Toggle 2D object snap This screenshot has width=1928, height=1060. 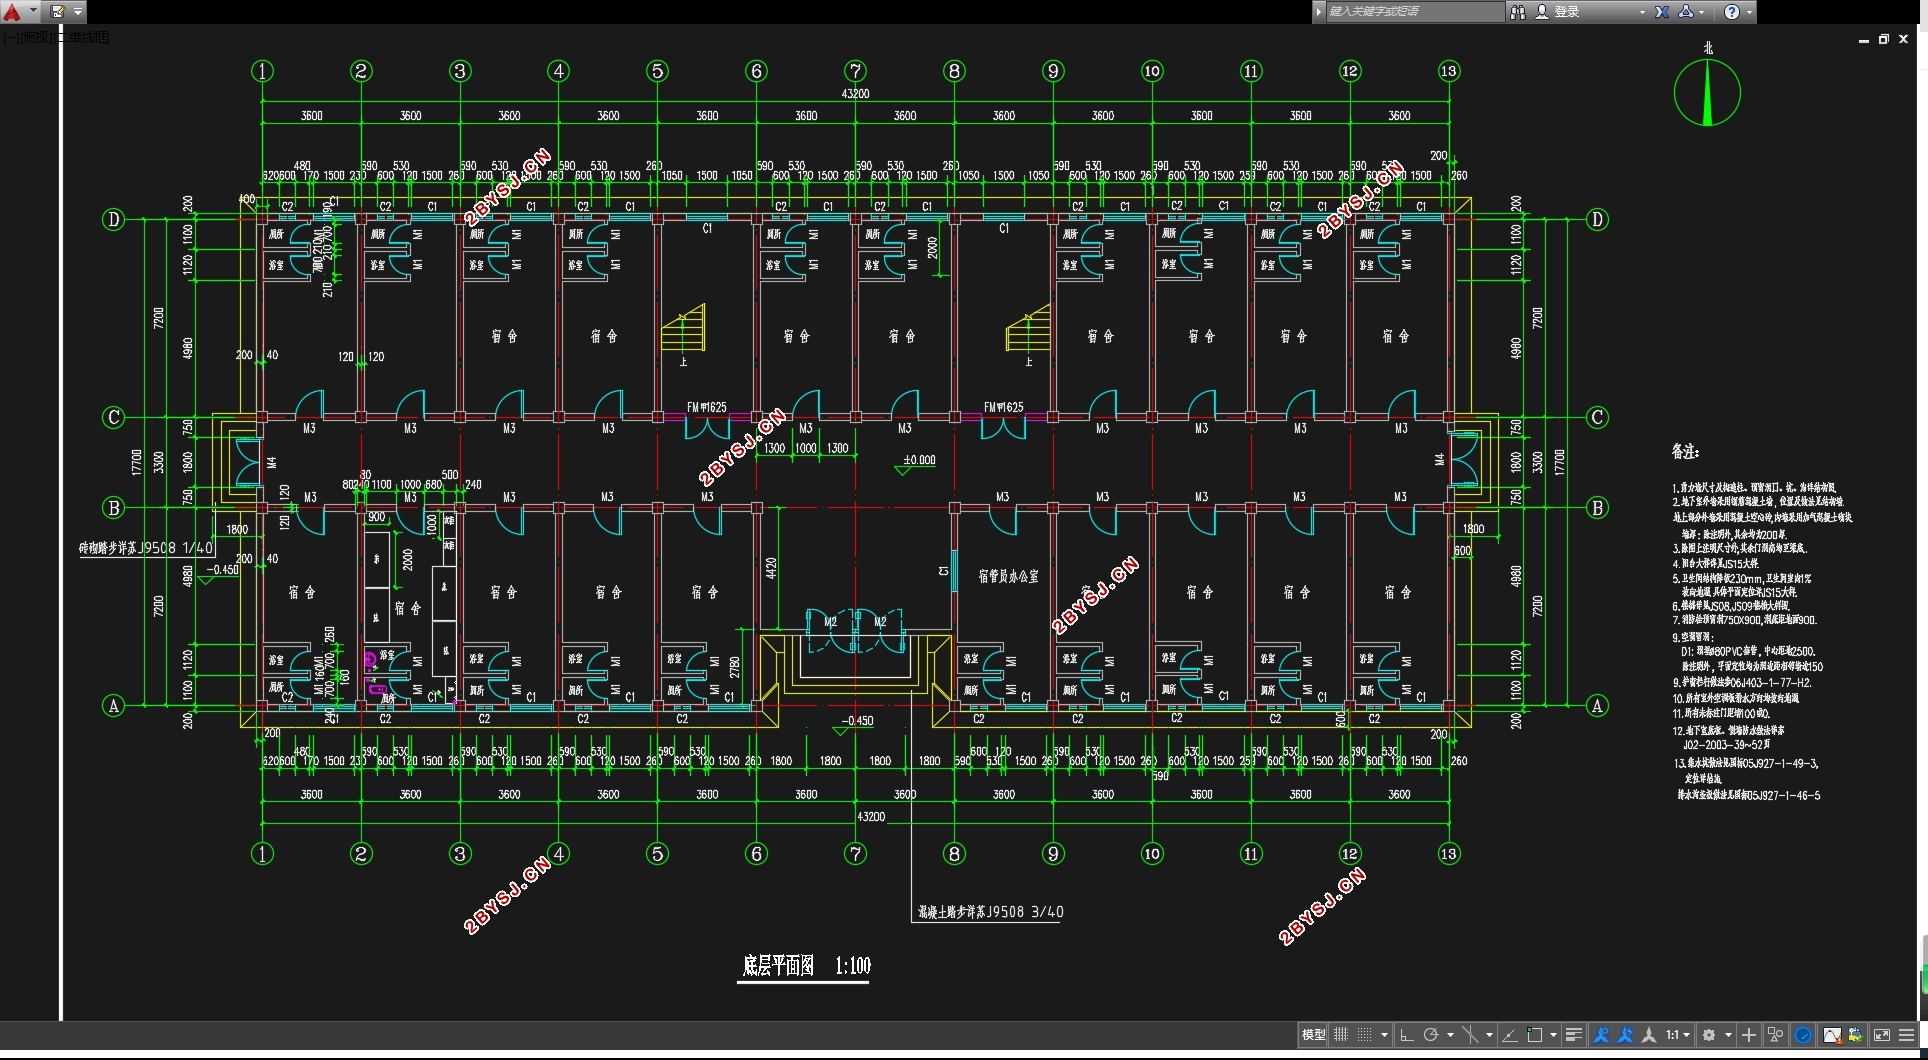click(x=1534, y=1035)
